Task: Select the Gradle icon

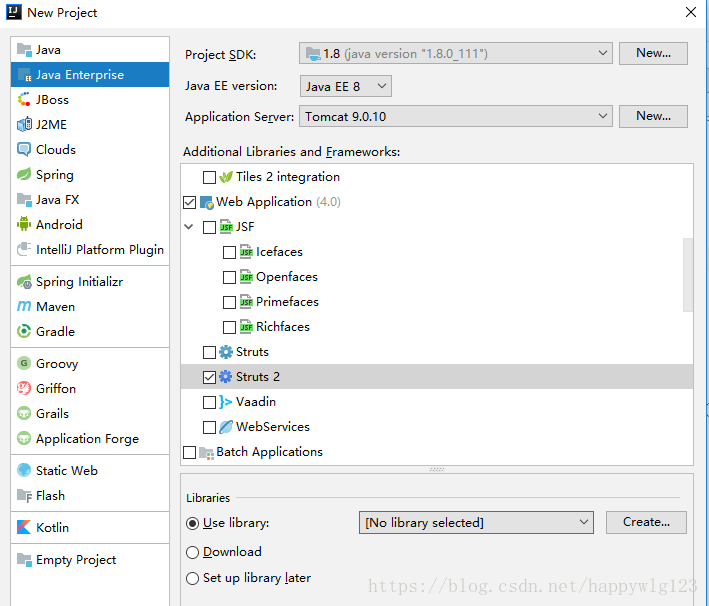Action: [24, 331]
